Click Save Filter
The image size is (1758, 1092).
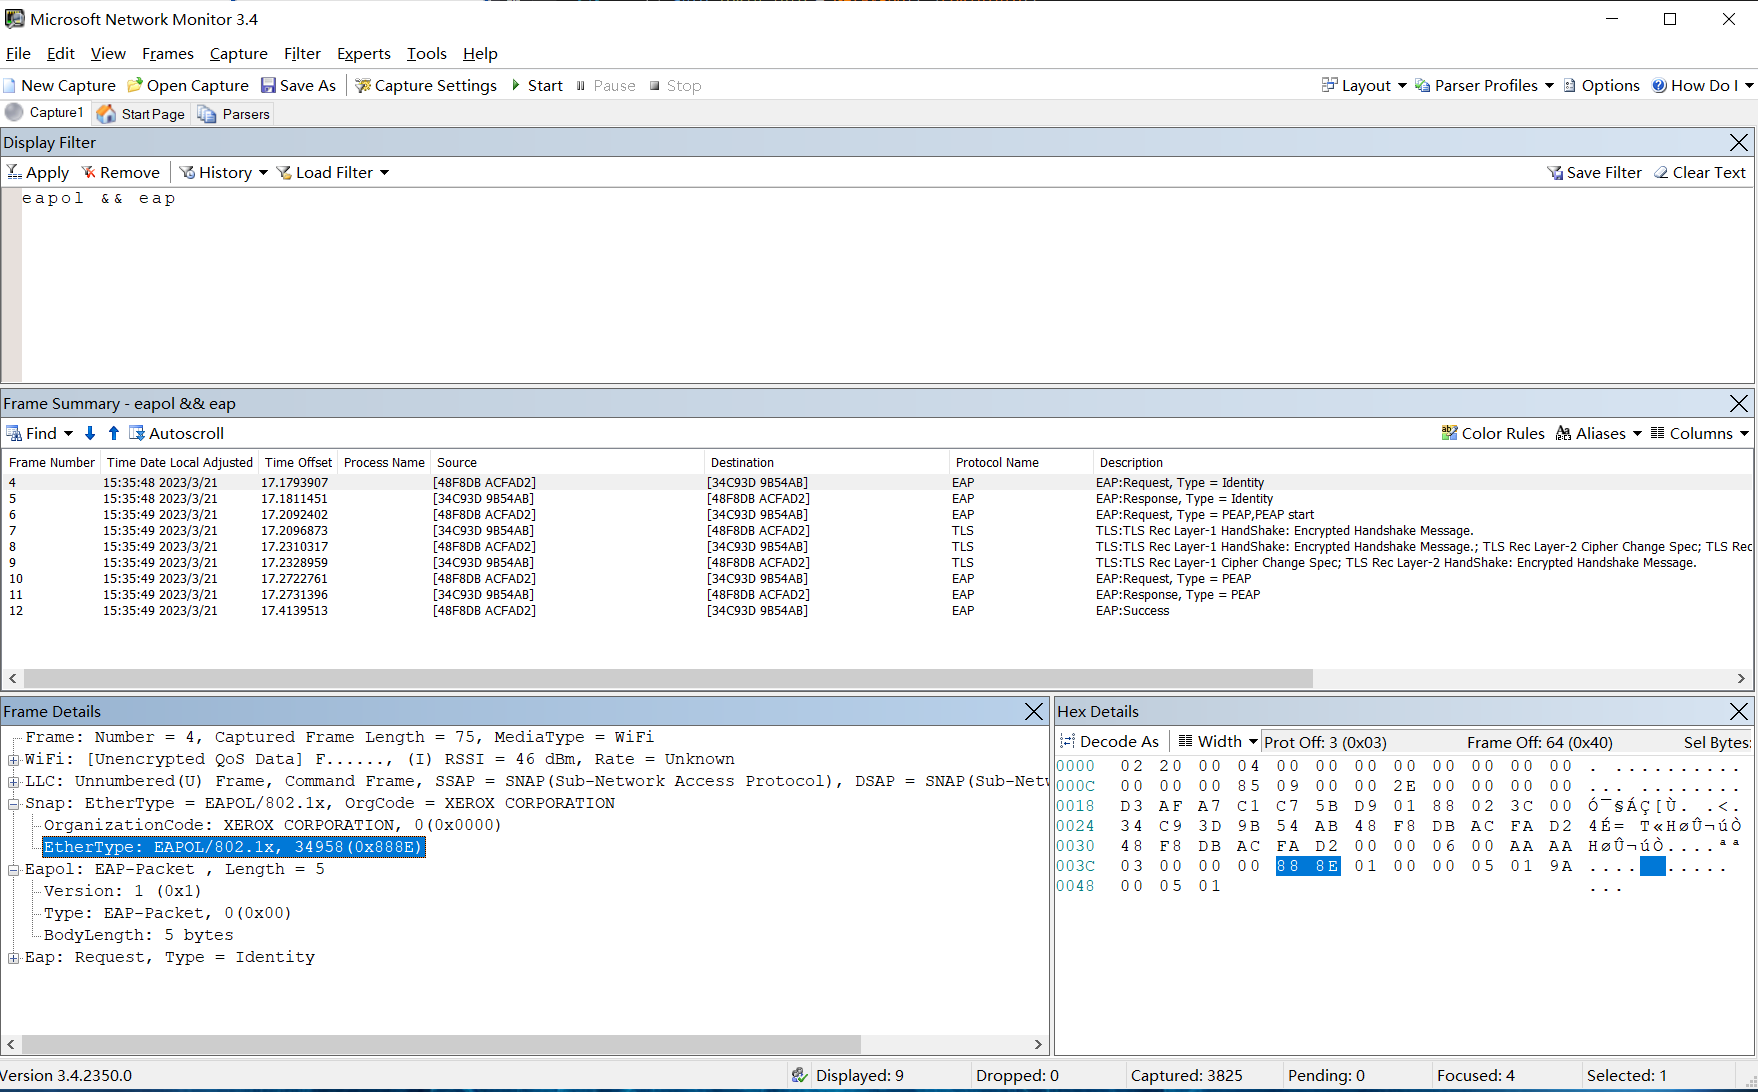click(1594, 173)
